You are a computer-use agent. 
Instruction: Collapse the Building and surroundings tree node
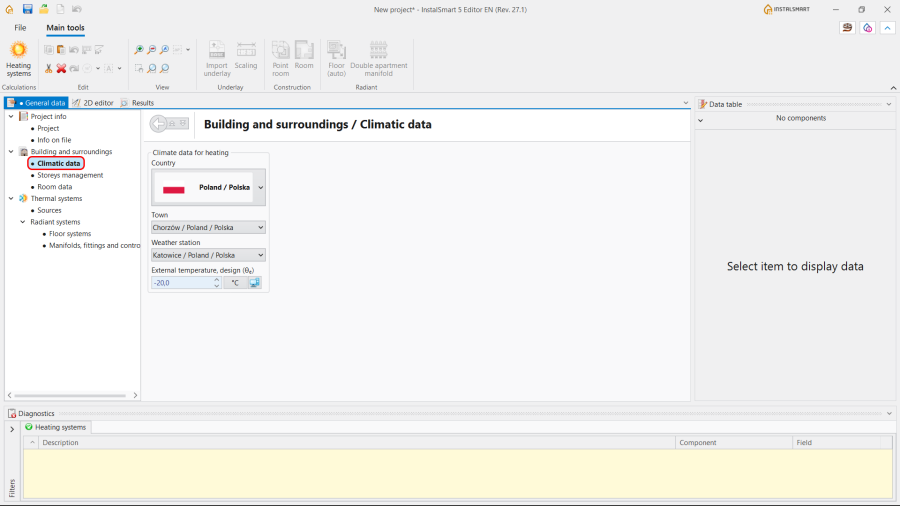tap(11, 152)
